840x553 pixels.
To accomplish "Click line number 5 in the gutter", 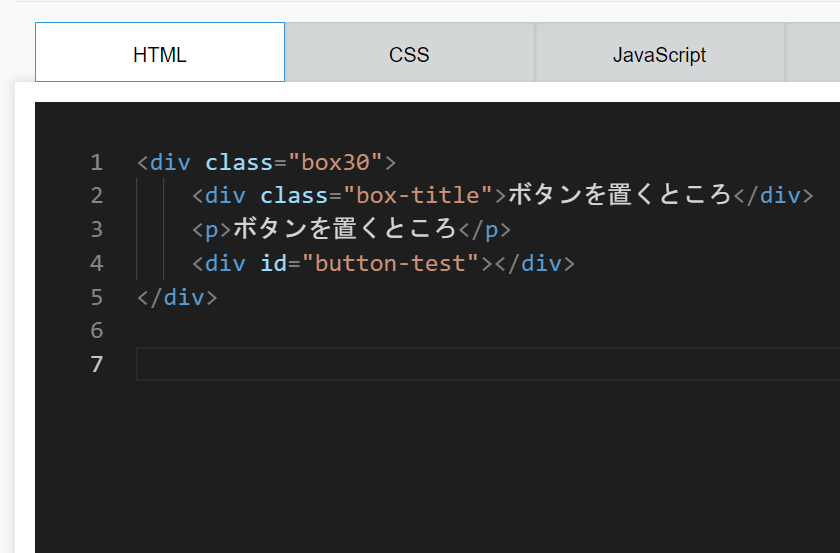I will [96, 297].
